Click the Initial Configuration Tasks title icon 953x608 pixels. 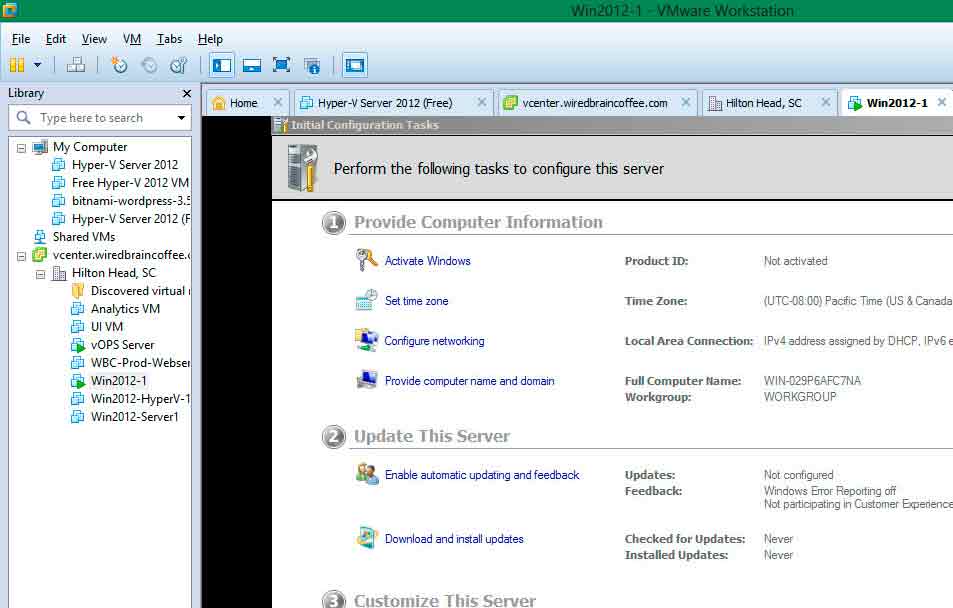281,125
